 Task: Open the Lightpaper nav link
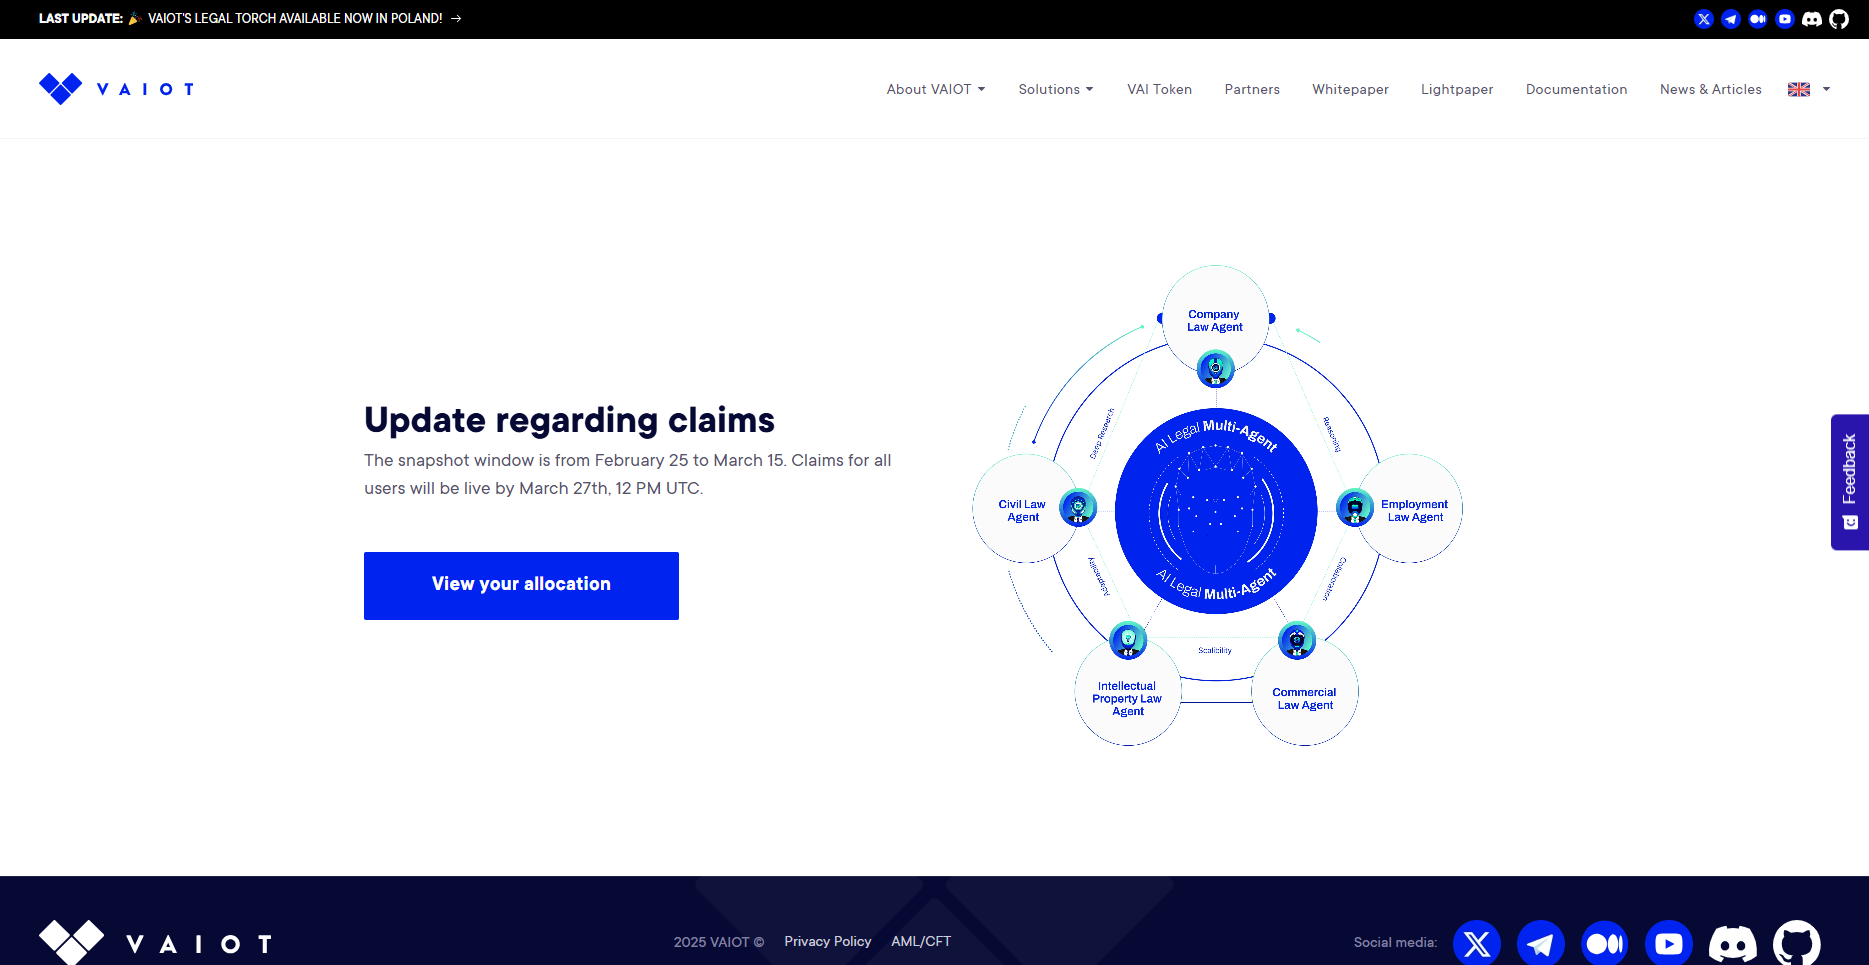click(x=1457, y=89)
